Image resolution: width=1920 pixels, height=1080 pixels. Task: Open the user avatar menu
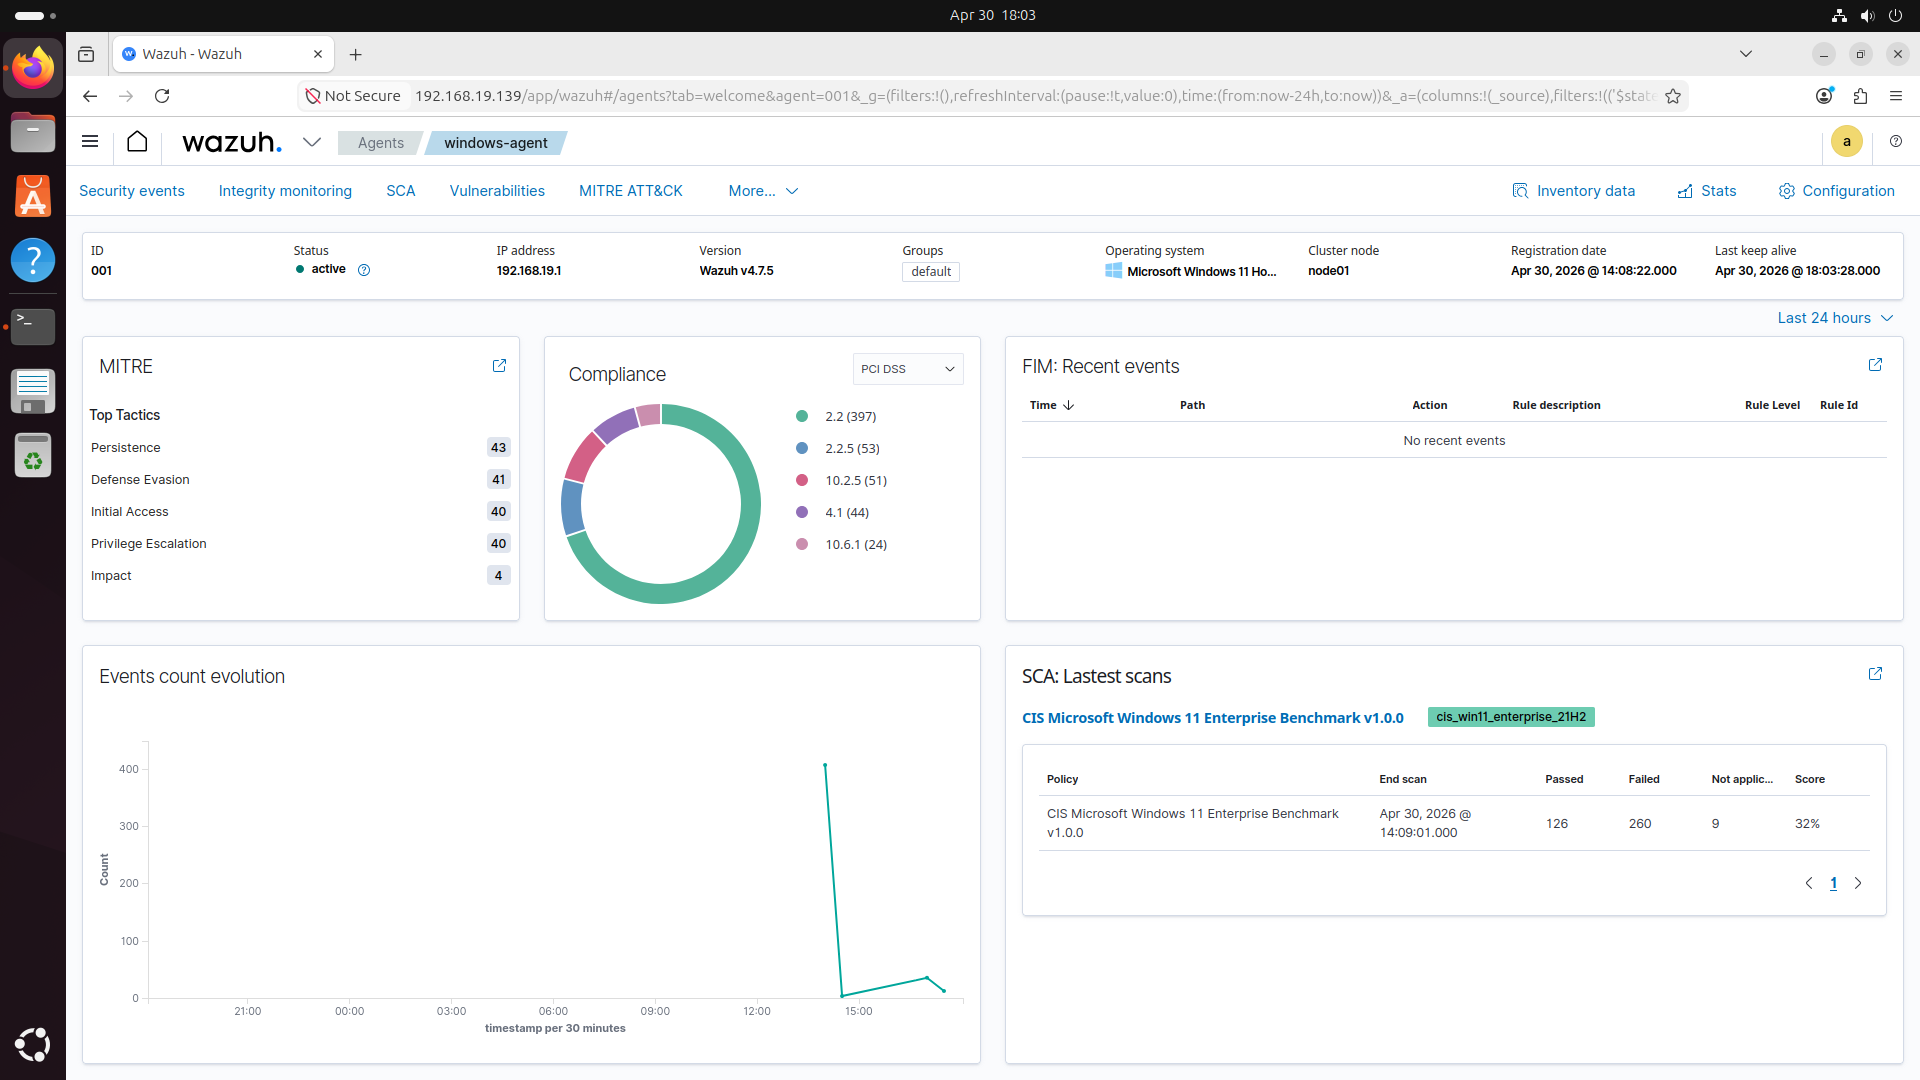(1846, 142)
